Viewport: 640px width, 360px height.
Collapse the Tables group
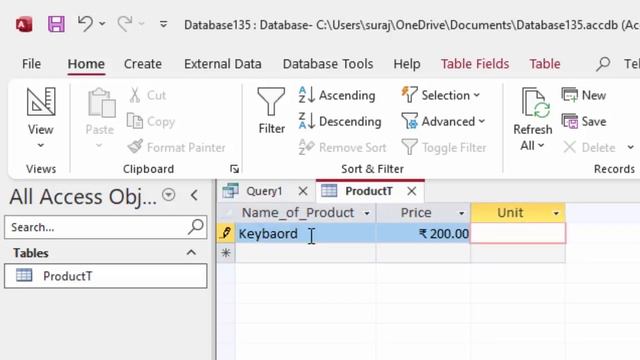tap(191, 253)
